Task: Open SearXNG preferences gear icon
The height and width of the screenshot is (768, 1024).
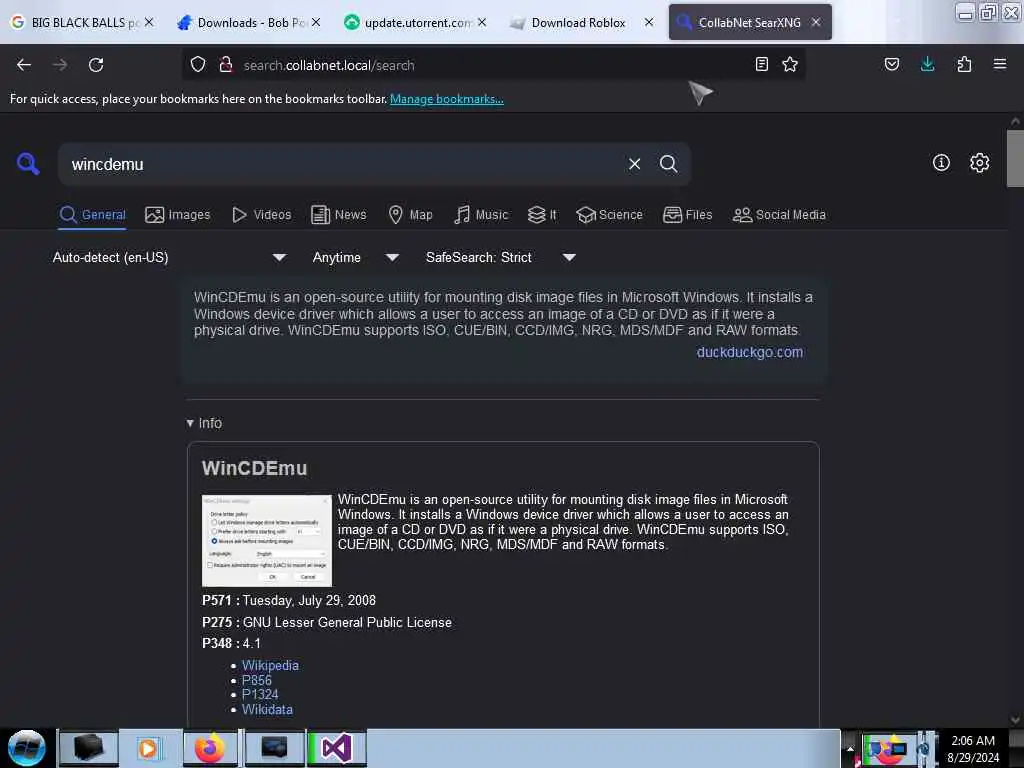Action: (980, 163)
